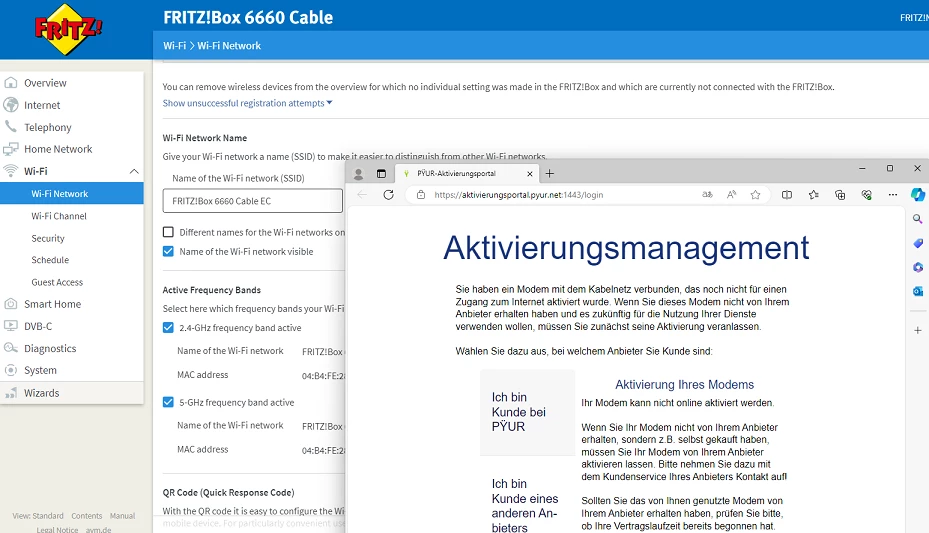Open the Internet menu in sidebar
The image size is (929, 533).
[x=42, y=105]
